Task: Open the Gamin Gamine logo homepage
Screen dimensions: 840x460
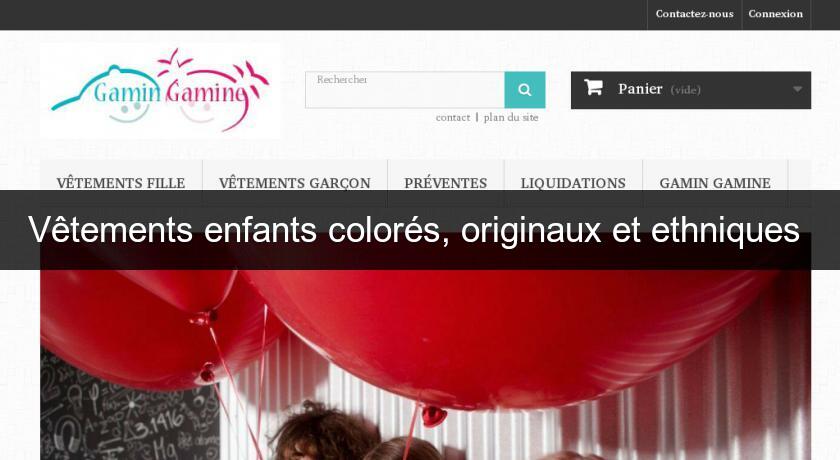Action: click(x=160, y=91)
